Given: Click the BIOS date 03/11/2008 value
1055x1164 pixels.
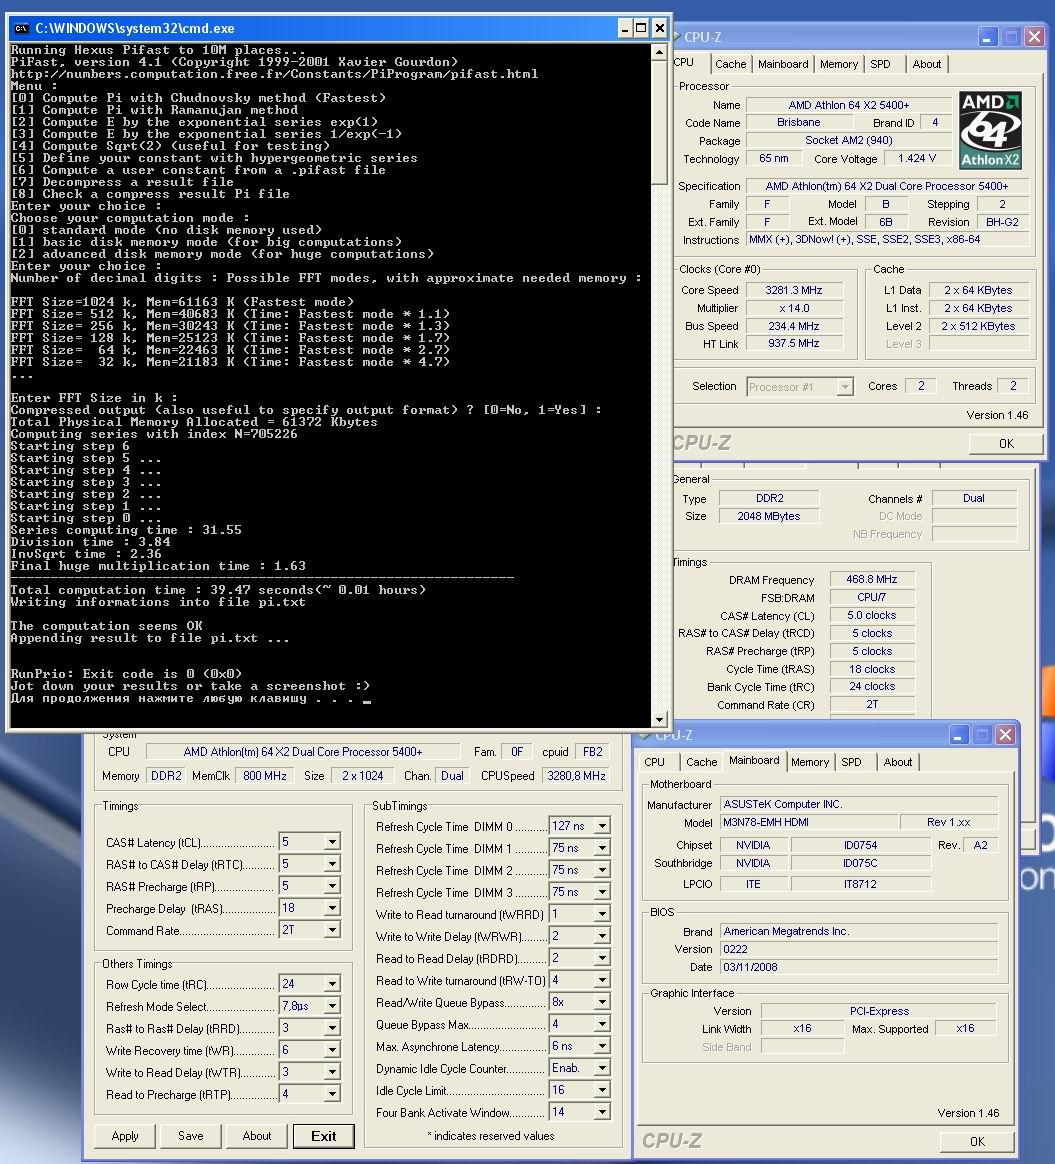Looking at the screenshot, I should coord(858,967).
